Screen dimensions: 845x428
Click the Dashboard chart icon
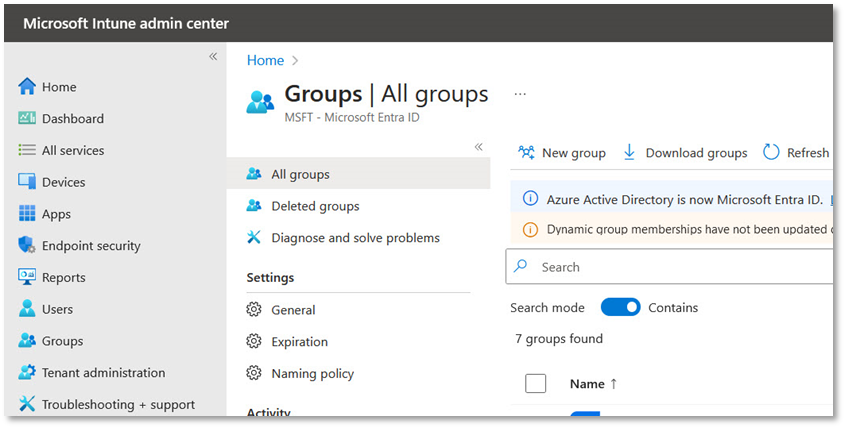[27, 118]
